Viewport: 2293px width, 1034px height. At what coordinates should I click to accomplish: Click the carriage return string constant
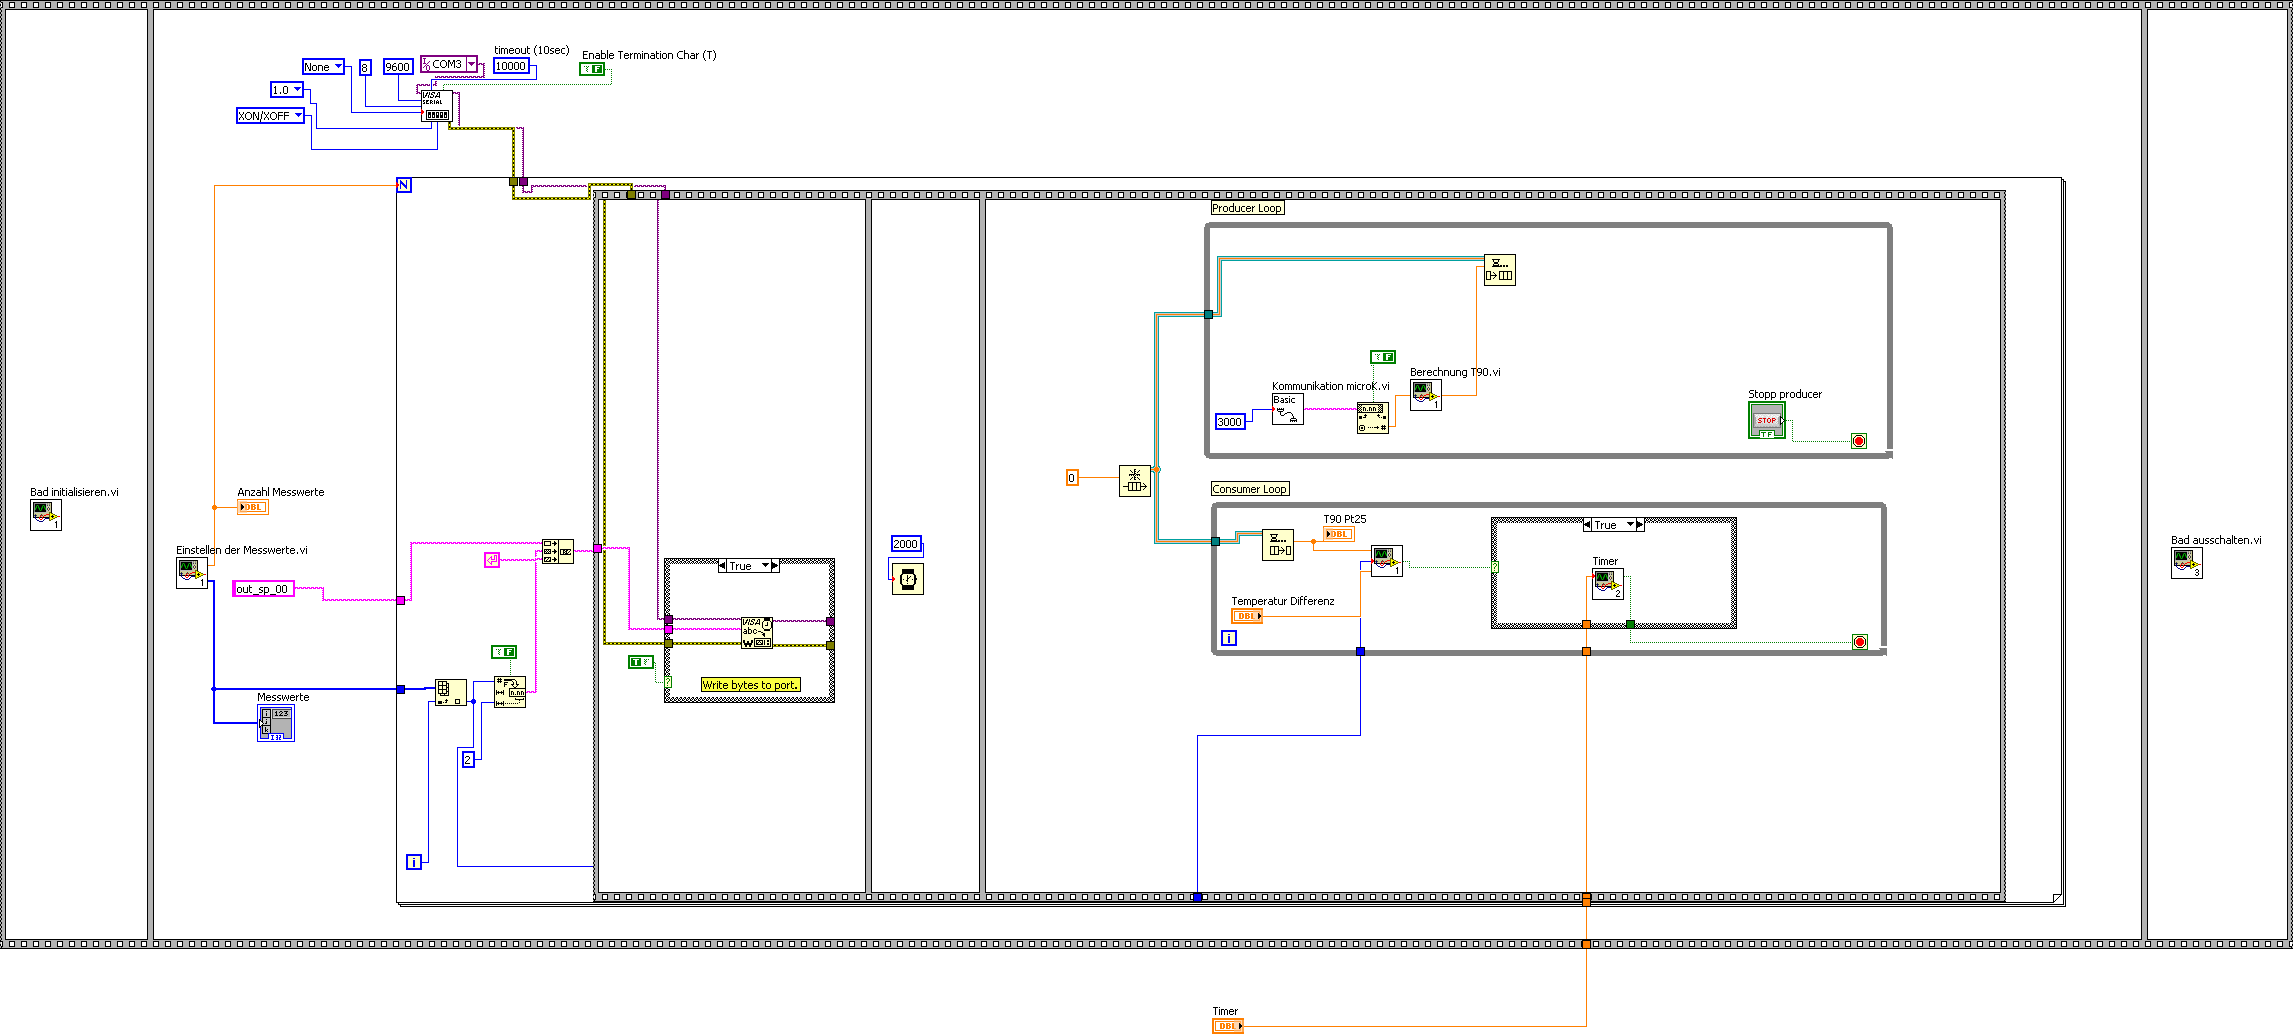(492, 560)
